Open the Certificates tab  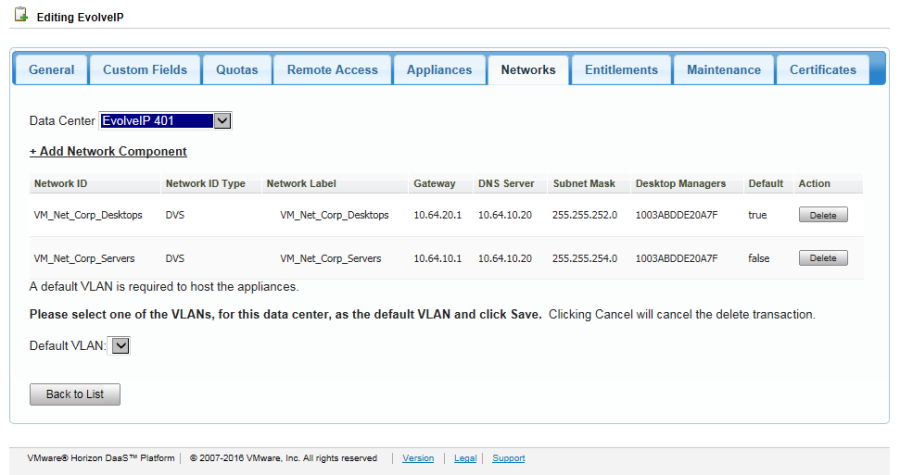pyautogui.click(x=823, y=70)
